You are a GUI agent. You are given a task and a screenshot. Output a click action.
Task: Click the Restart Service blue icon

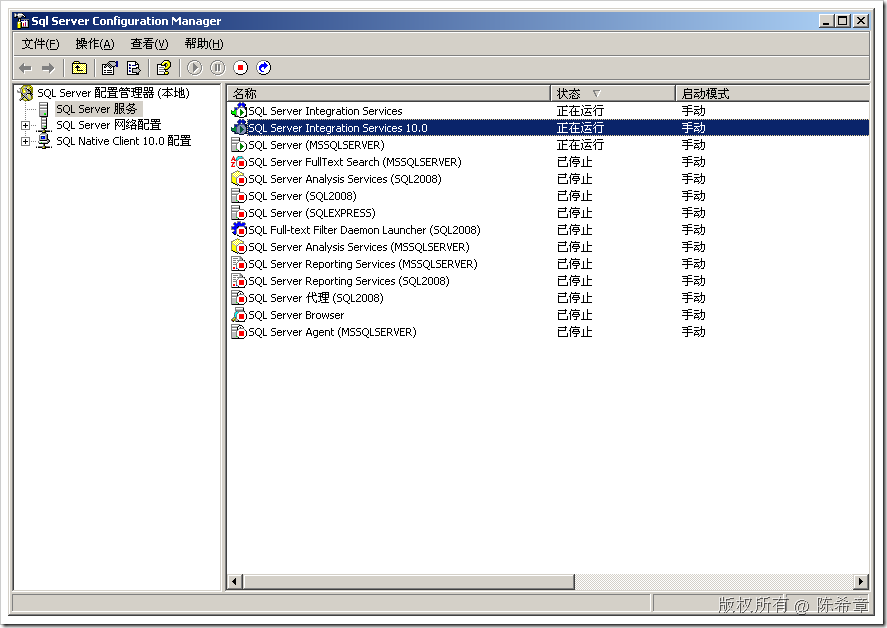[264, 68]
